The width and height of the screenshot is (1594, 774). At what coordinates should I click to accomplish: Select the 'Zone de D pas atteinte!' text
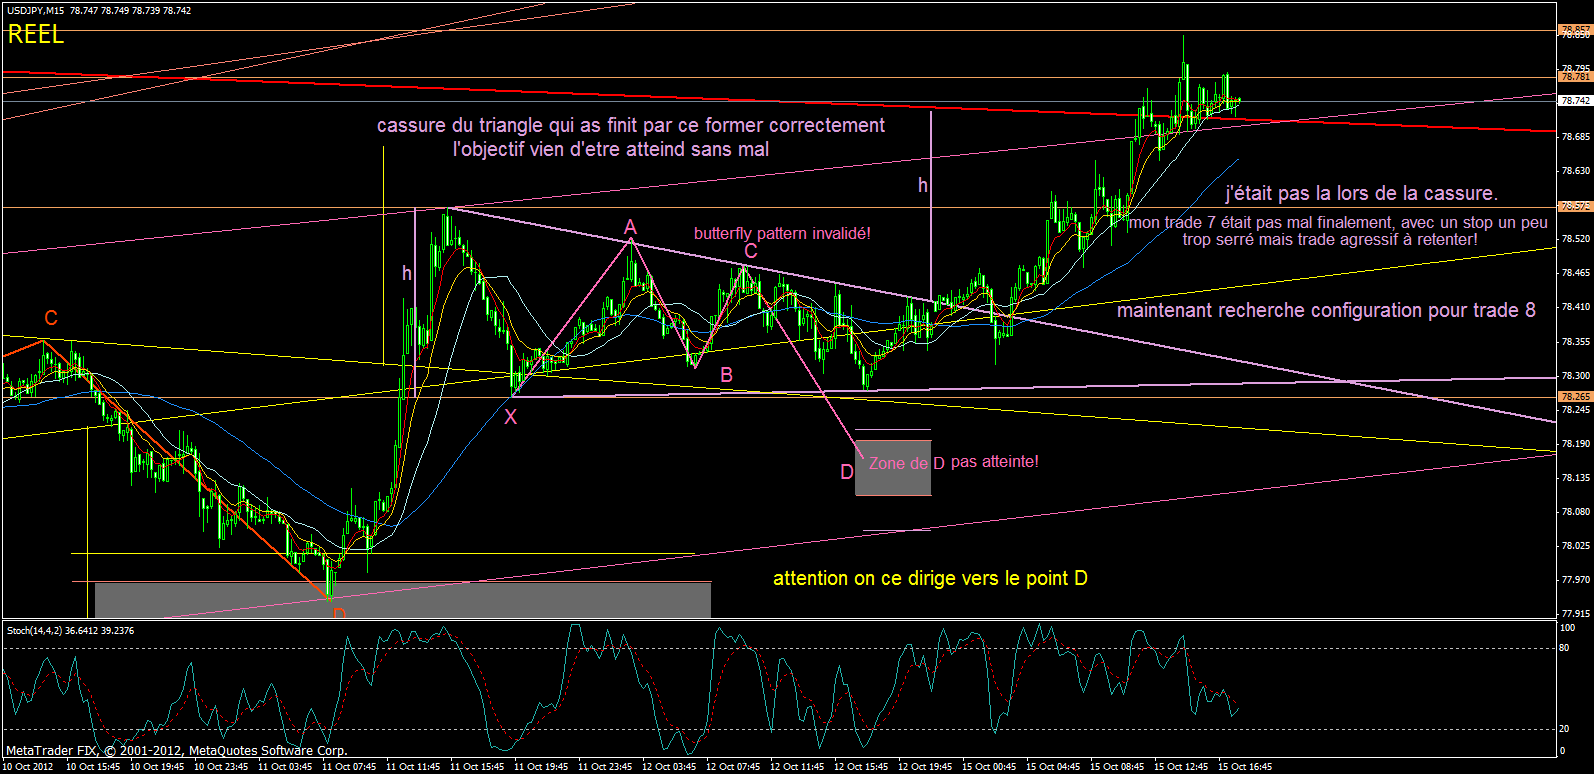pyautogui.click(x=954, y=462)
